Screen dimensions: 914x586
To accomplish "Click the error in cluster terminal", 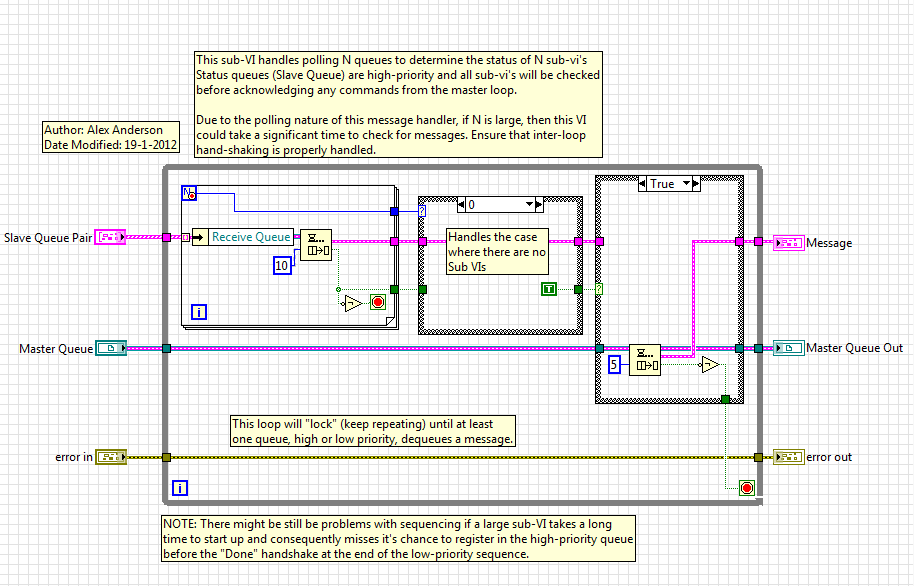I will coord(110,457).
